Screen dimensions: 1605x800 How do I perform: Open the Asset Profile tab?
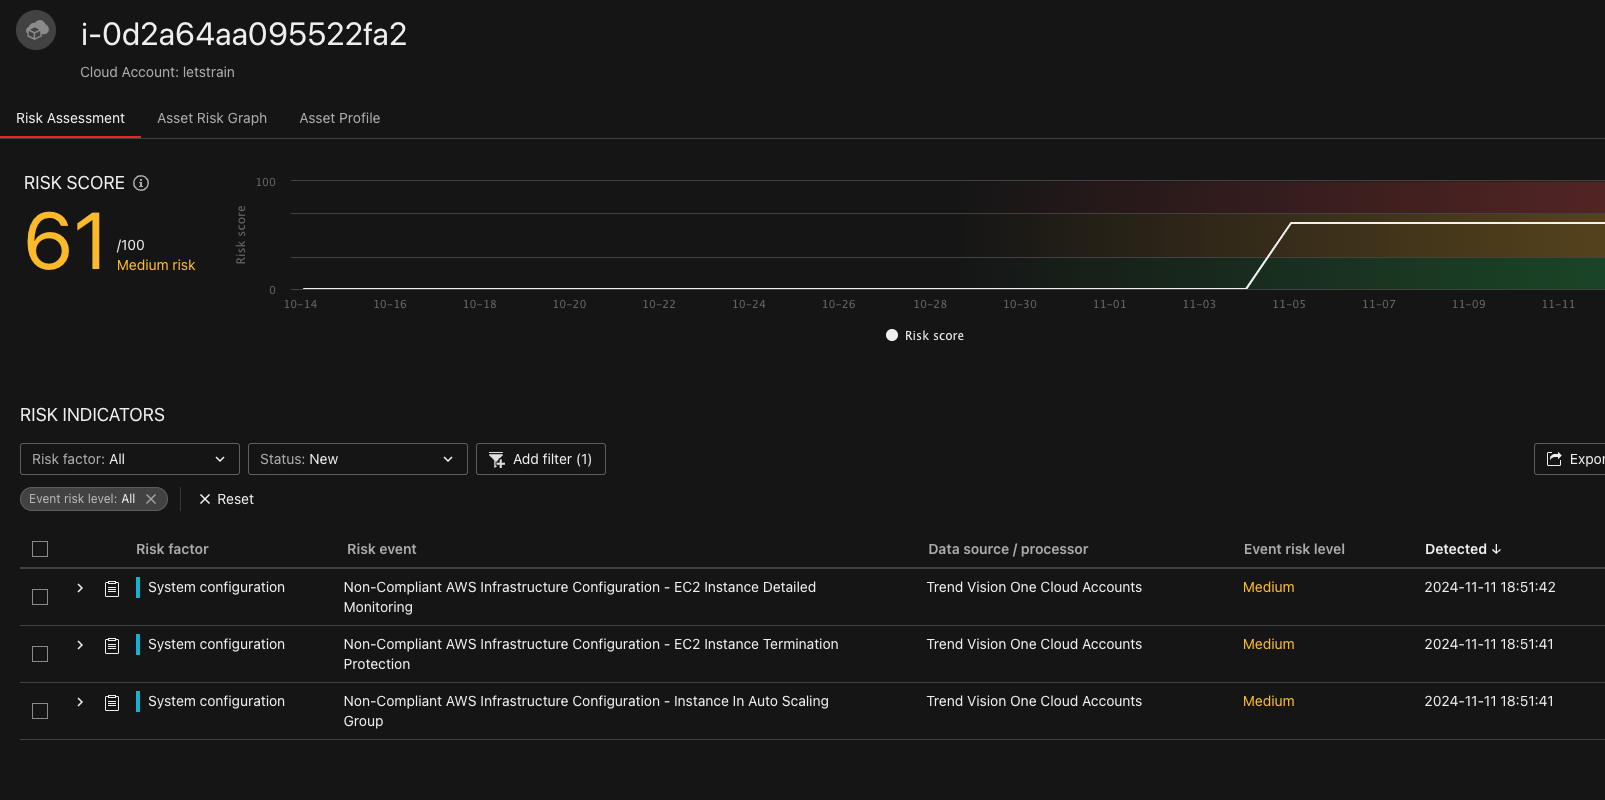click(x=340, y=118)
